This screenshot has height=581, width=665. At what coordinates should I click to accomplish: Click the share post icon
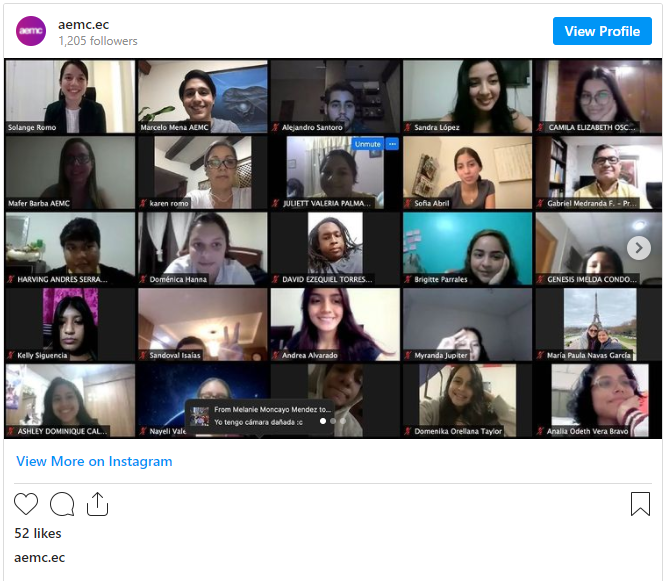tap(97, 504)
